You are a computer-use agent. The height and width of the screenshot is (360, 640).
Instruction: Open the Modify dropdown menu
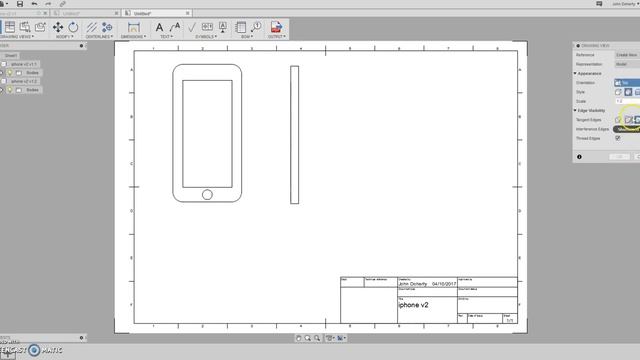[64, 37]
